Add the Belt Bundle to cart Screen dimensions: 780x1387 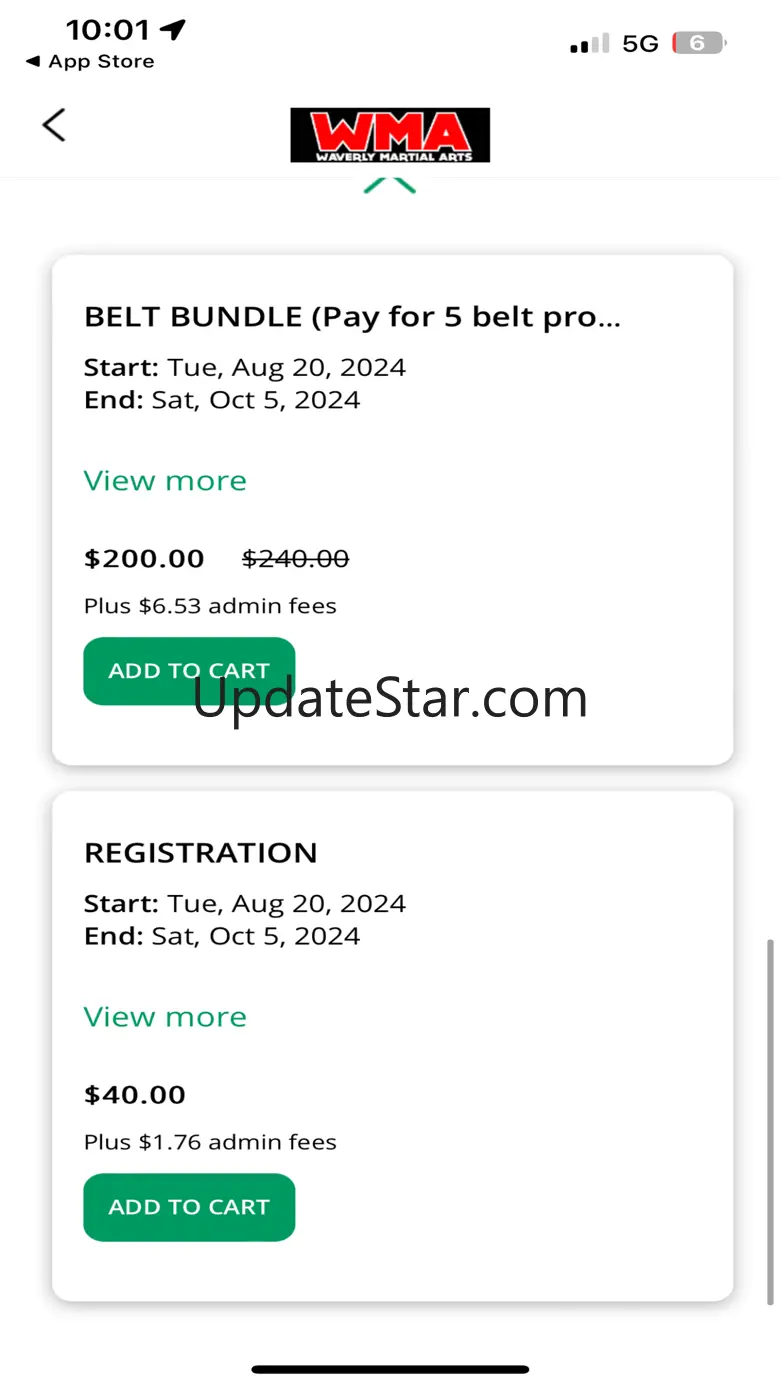tap(189, 671)
